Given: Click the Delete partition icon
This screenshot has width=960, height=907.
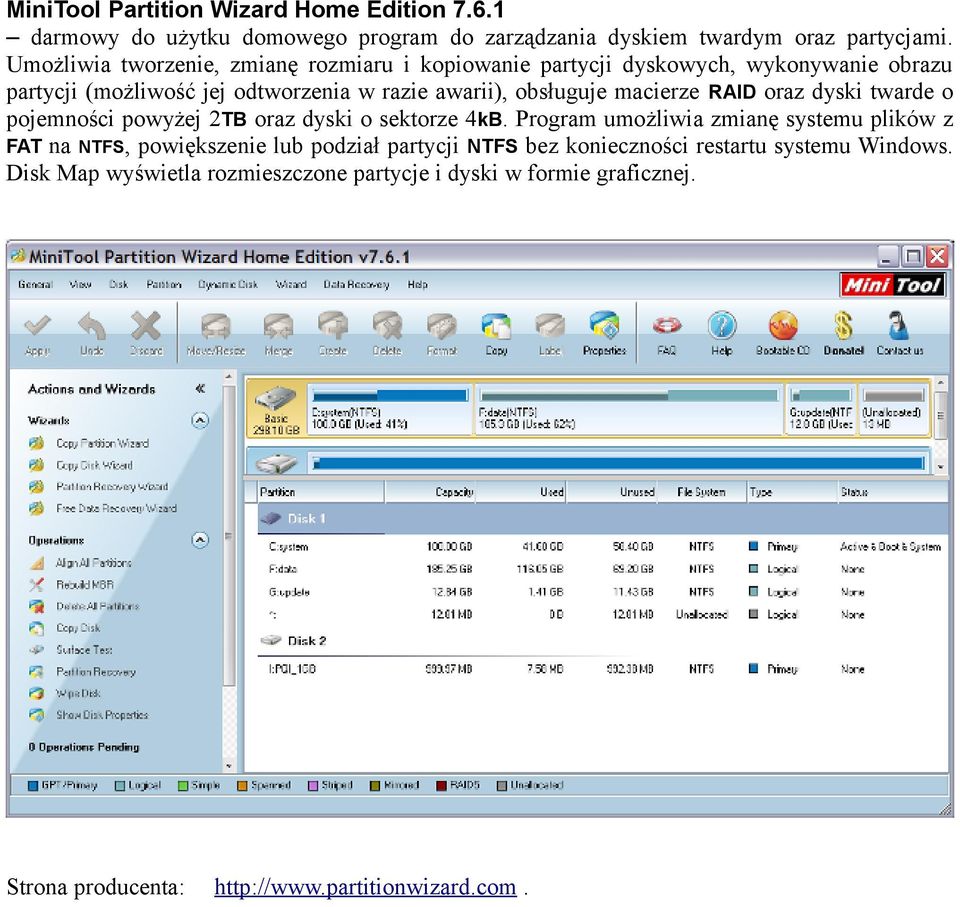Looking at the screenshot, I should 387,325.
